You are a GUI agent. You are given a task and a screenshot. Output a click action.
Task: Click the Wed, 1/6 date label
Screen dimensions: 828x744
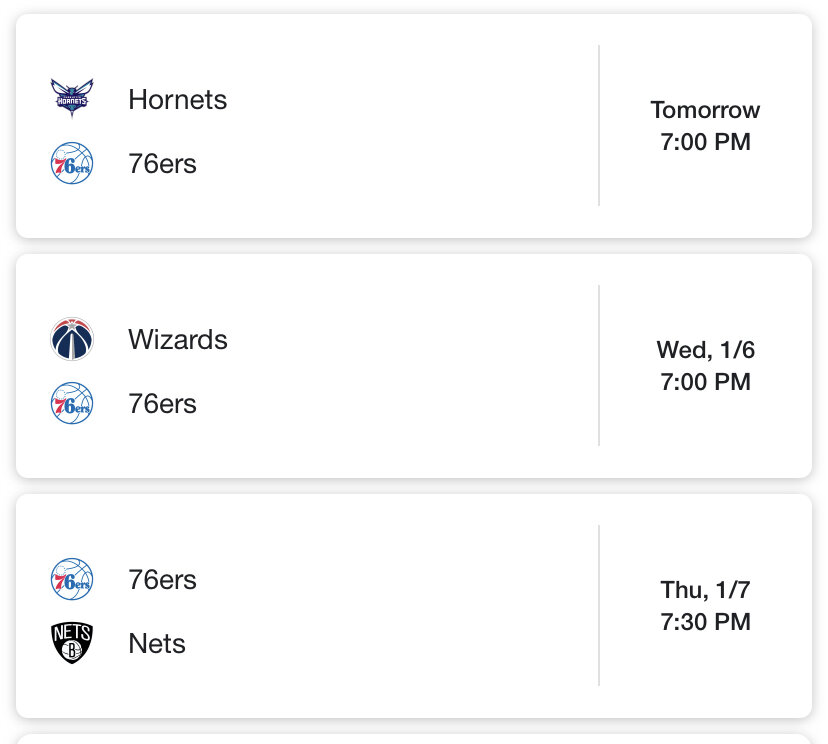705,350
